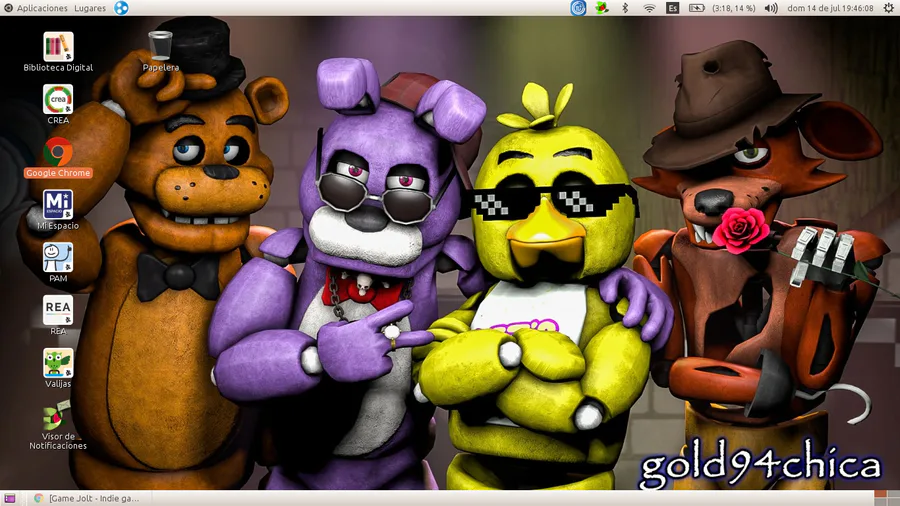Open the volume speaker indicator
The image size is (900, 506).
coord(771,8)
